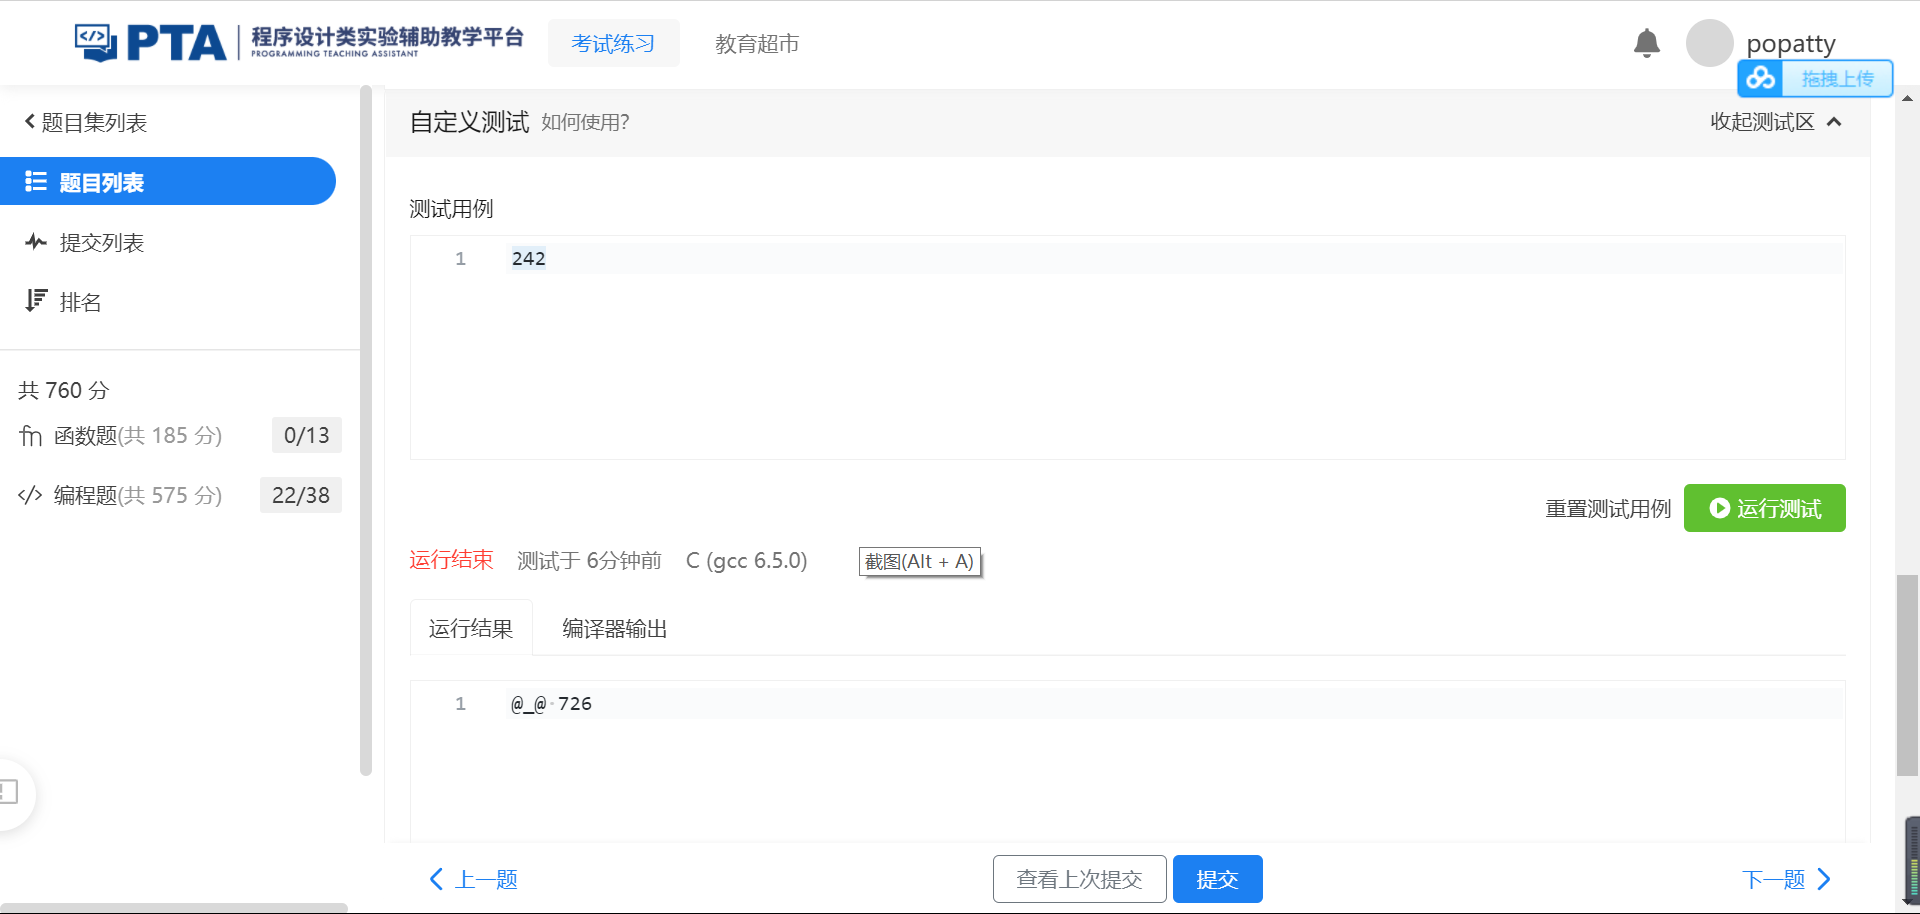Submit the solution with 提交
This screenshot has height=914, width=1920.
(1217, 879)
